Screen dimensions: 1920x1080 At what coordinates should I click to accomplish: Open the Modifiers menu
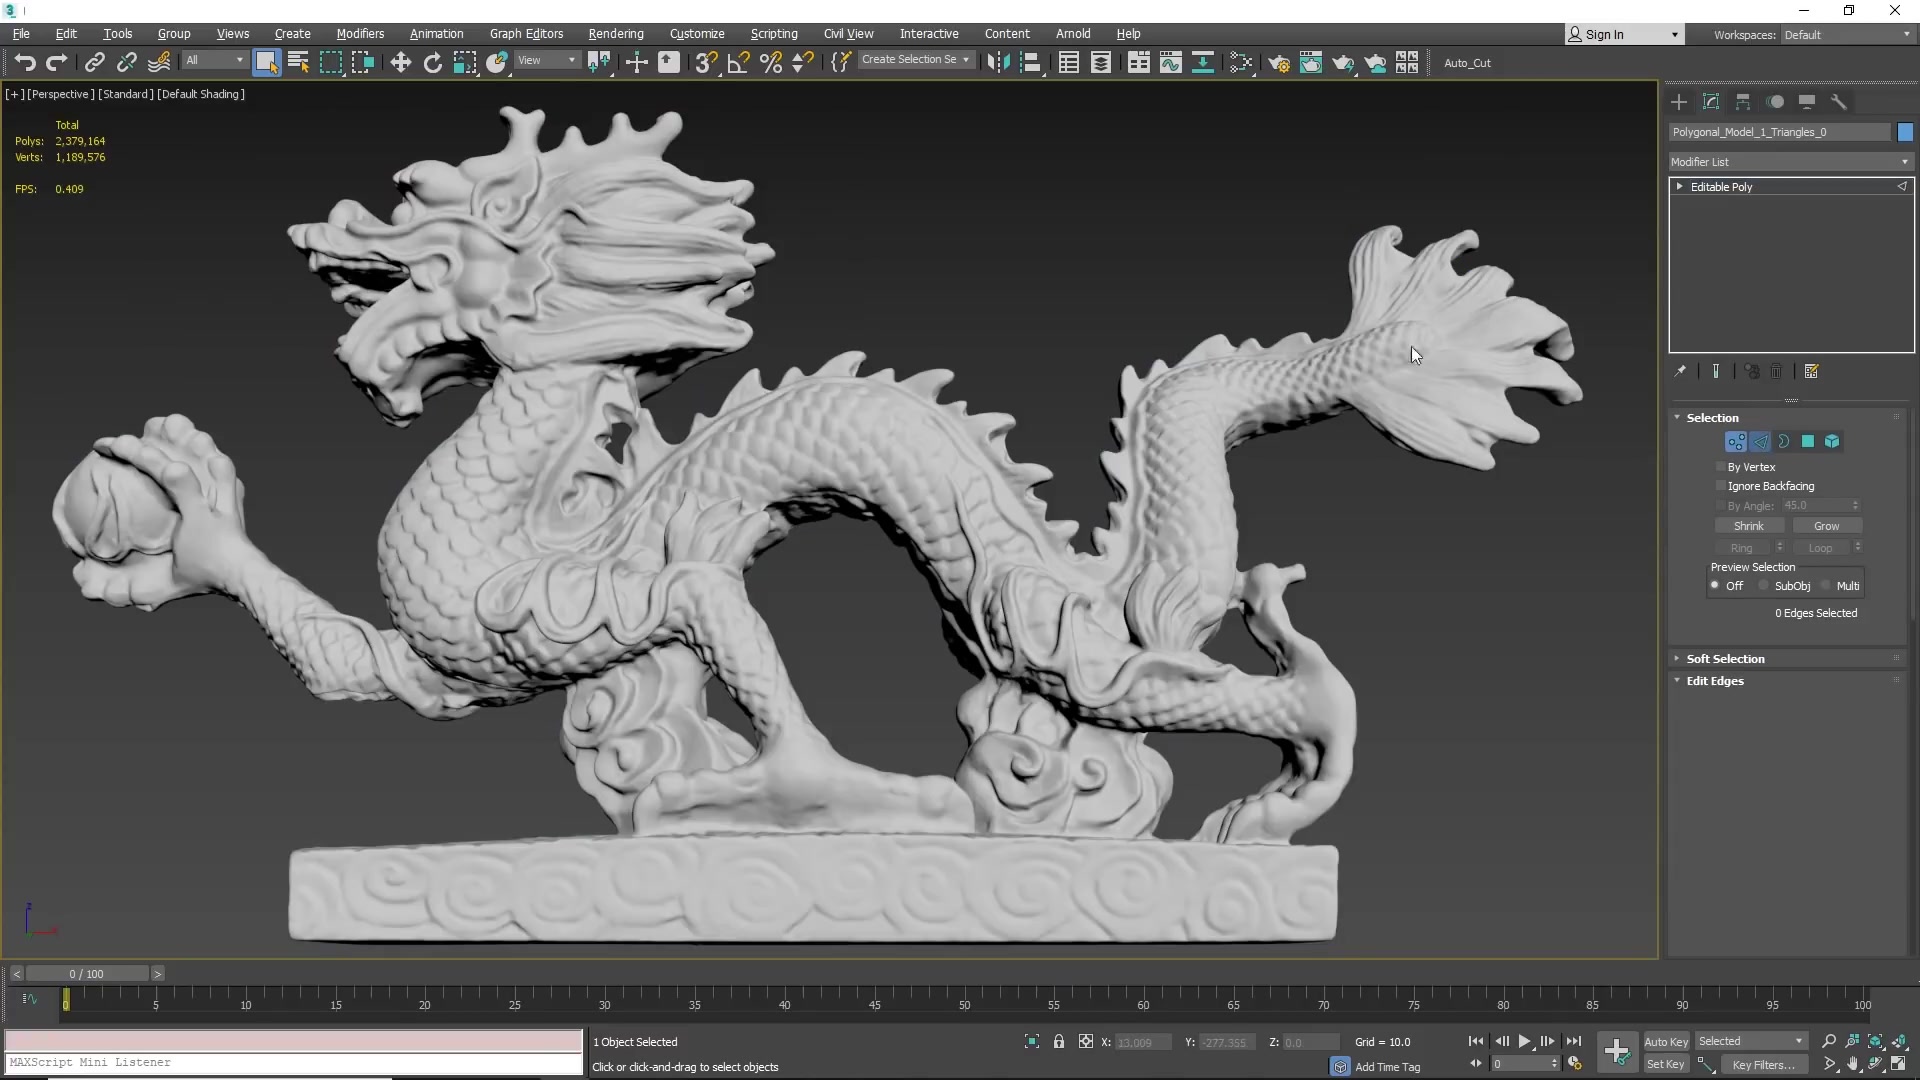point(360,33)
